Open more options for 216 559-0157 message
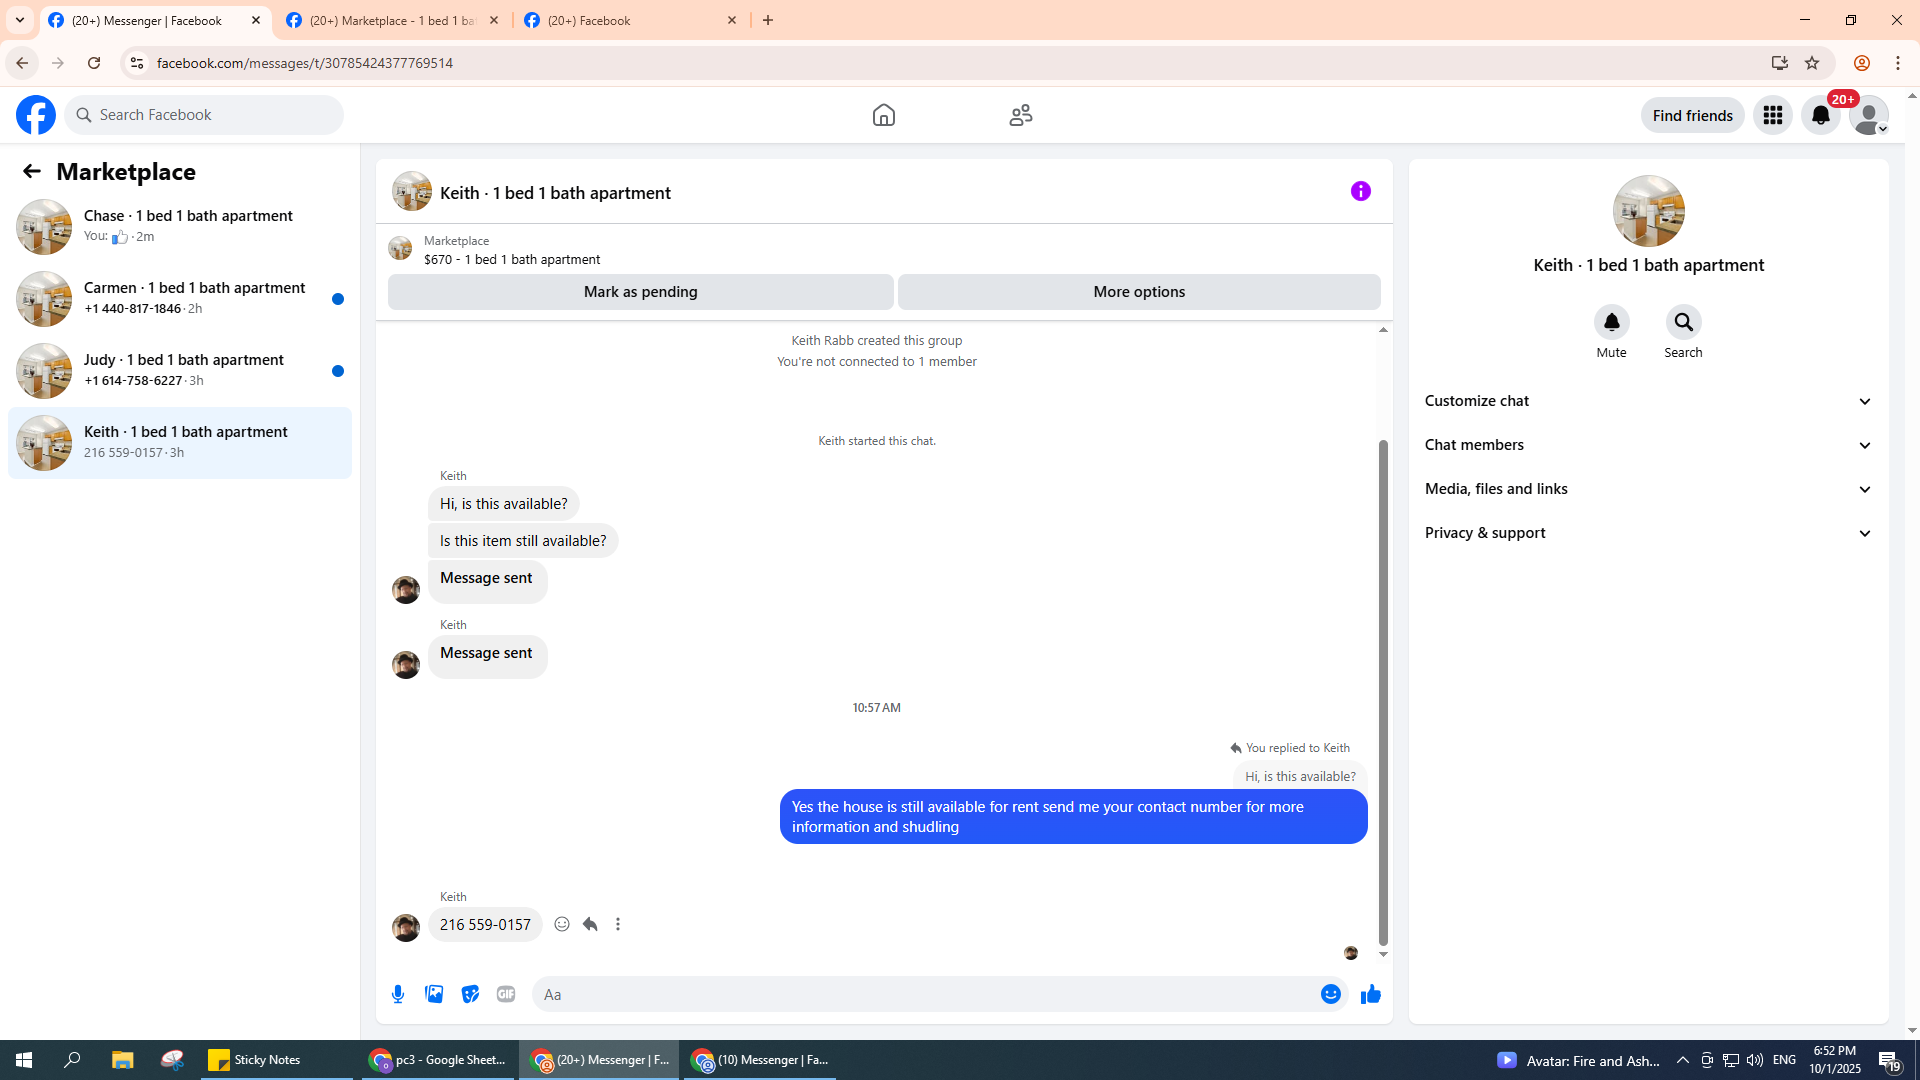 618,924
